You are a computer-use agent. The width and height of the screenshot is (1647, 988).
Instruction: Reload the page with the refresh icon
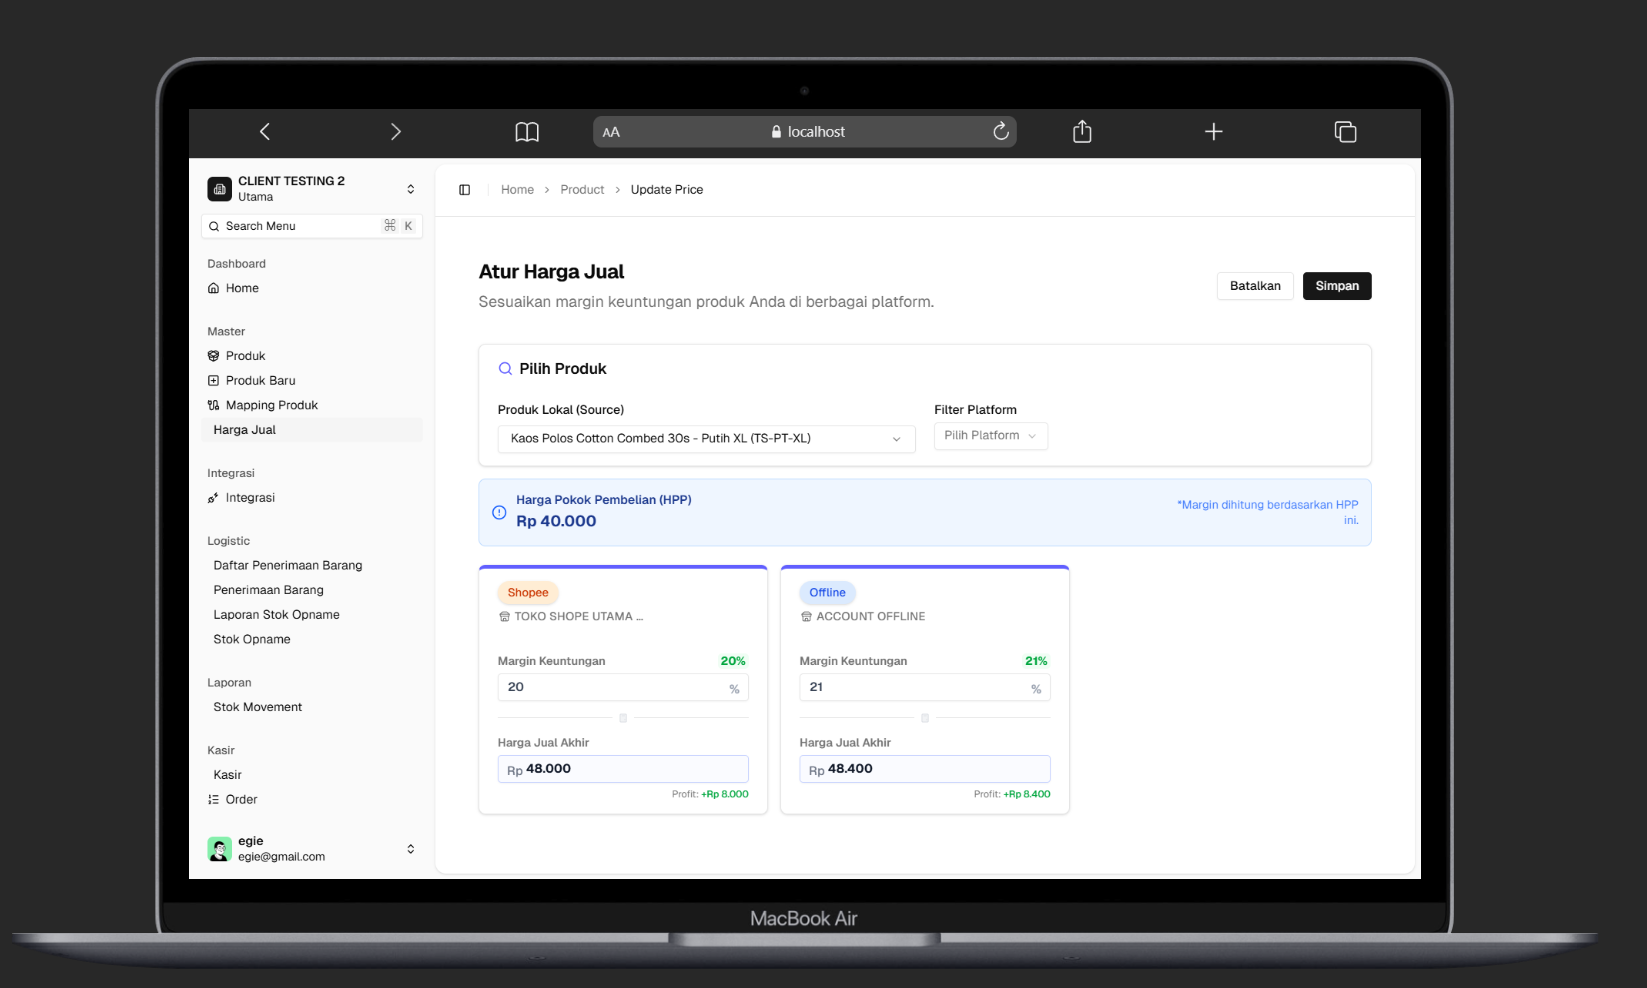pyautogui.click(x=1000, y=131)
